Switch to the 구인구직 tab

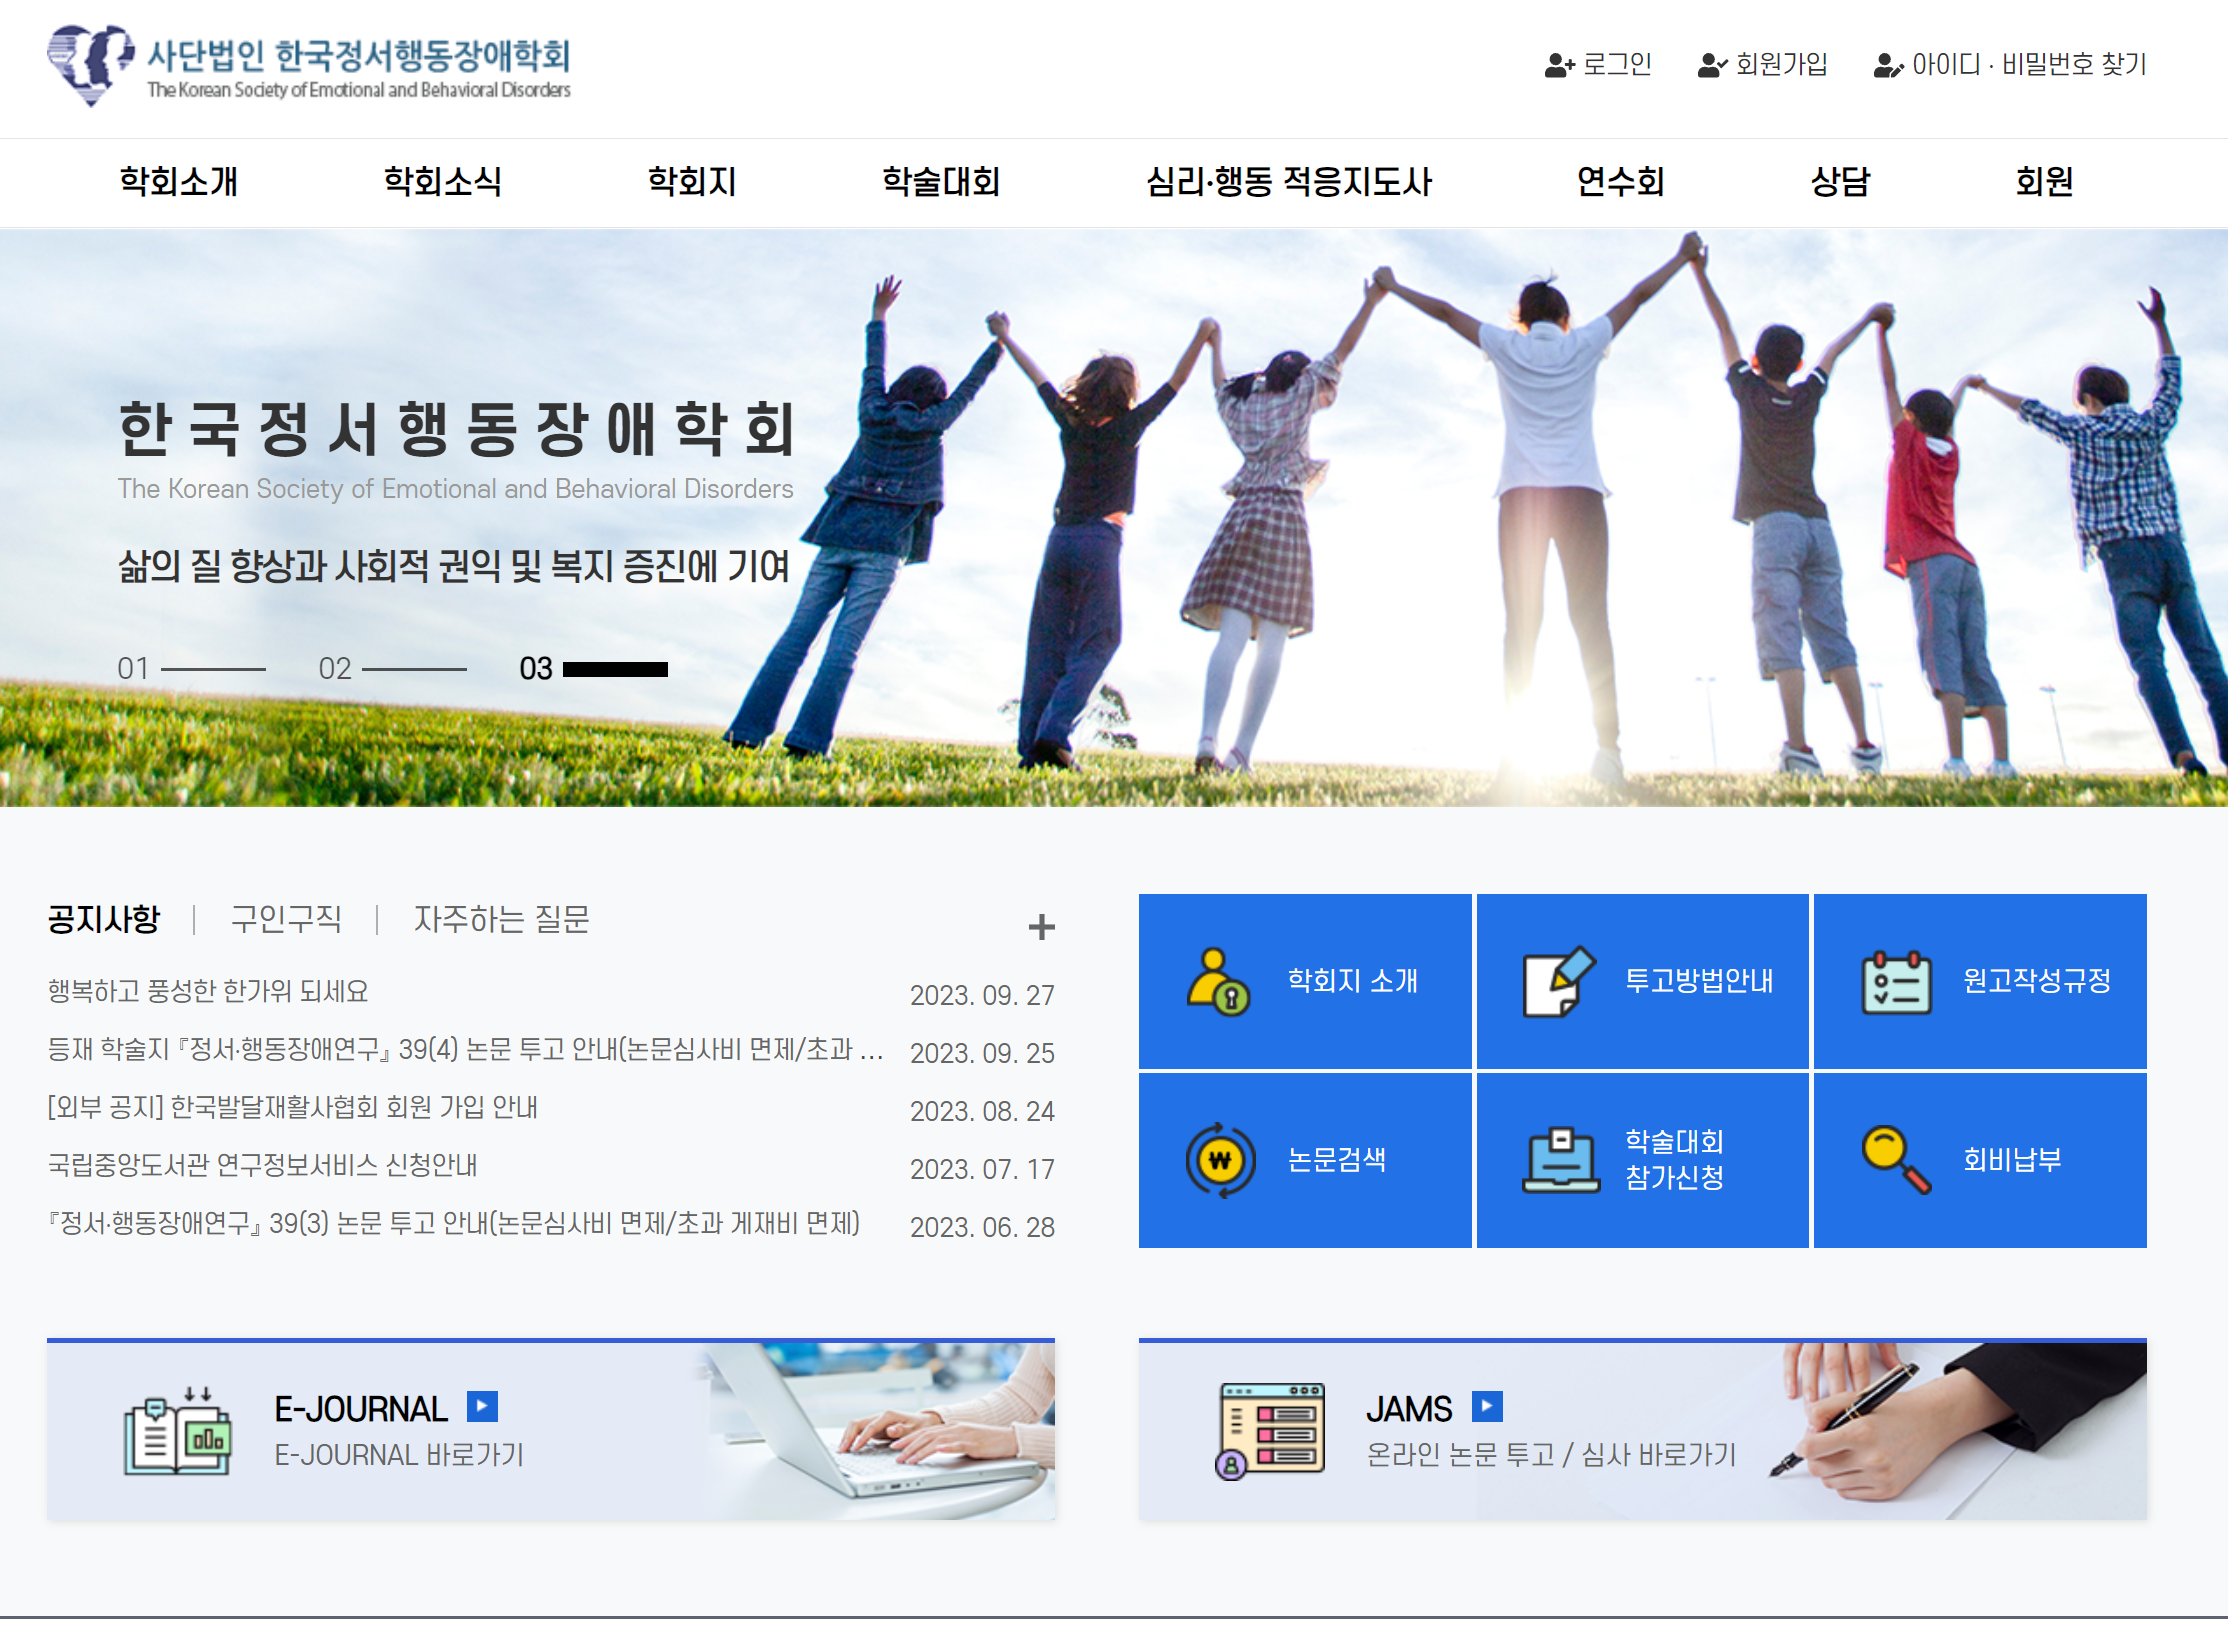click(286, 919)
